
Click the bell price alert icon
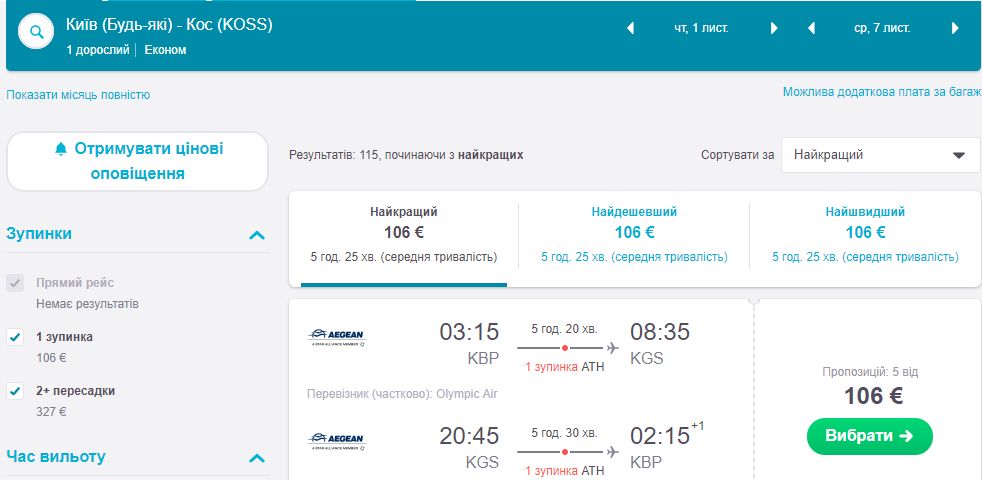(x=61, y=149)
